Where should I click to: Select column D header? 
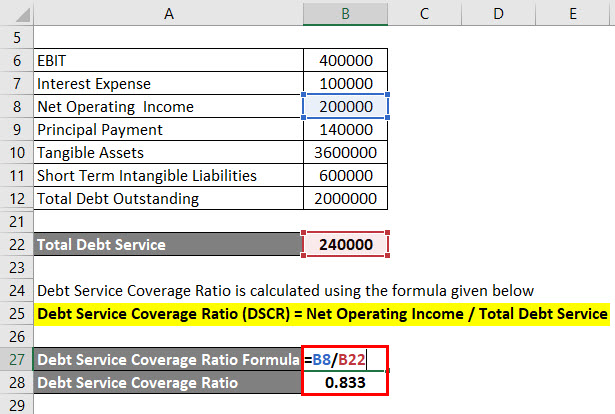[498, 14]
